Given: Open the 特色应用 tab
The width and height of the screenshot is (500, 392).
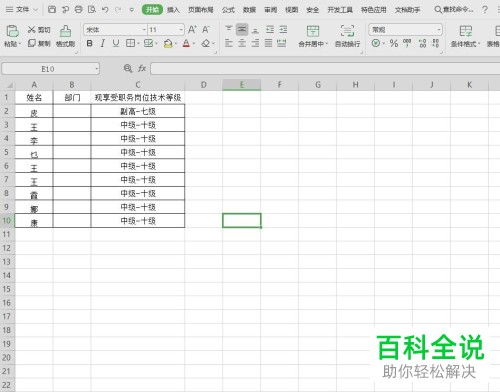Looking at the screenshot, I should click(x=374, y=10).
